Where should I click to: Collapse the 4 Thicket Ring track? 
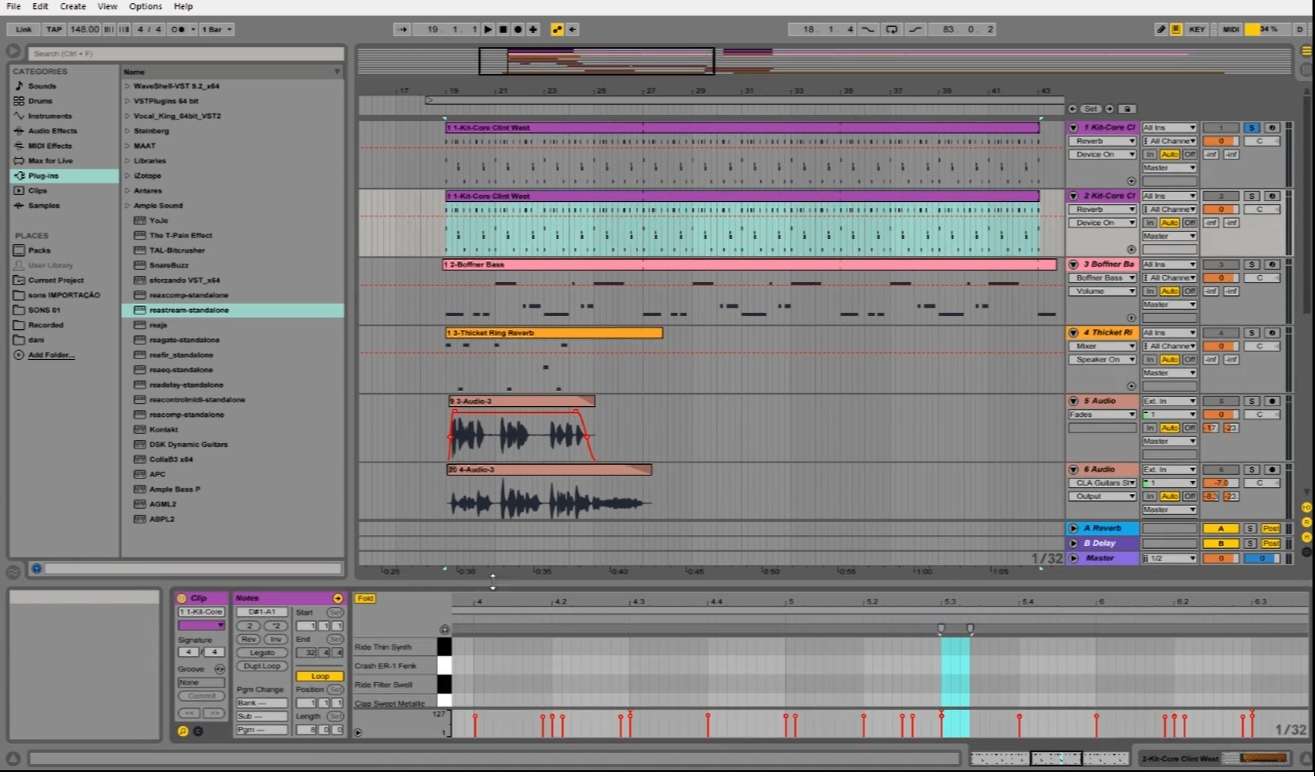click(1074, 332)
